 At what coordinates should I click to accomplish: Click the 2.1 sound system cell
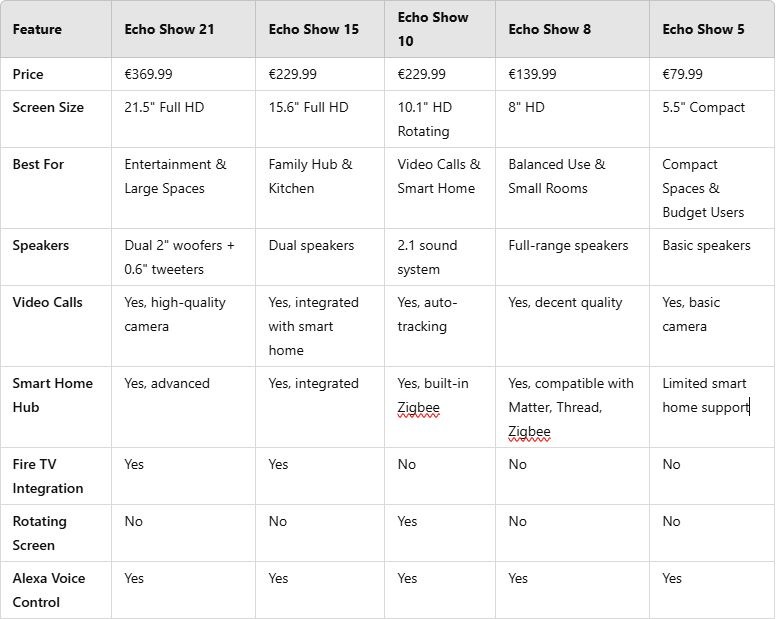(427, 257)
